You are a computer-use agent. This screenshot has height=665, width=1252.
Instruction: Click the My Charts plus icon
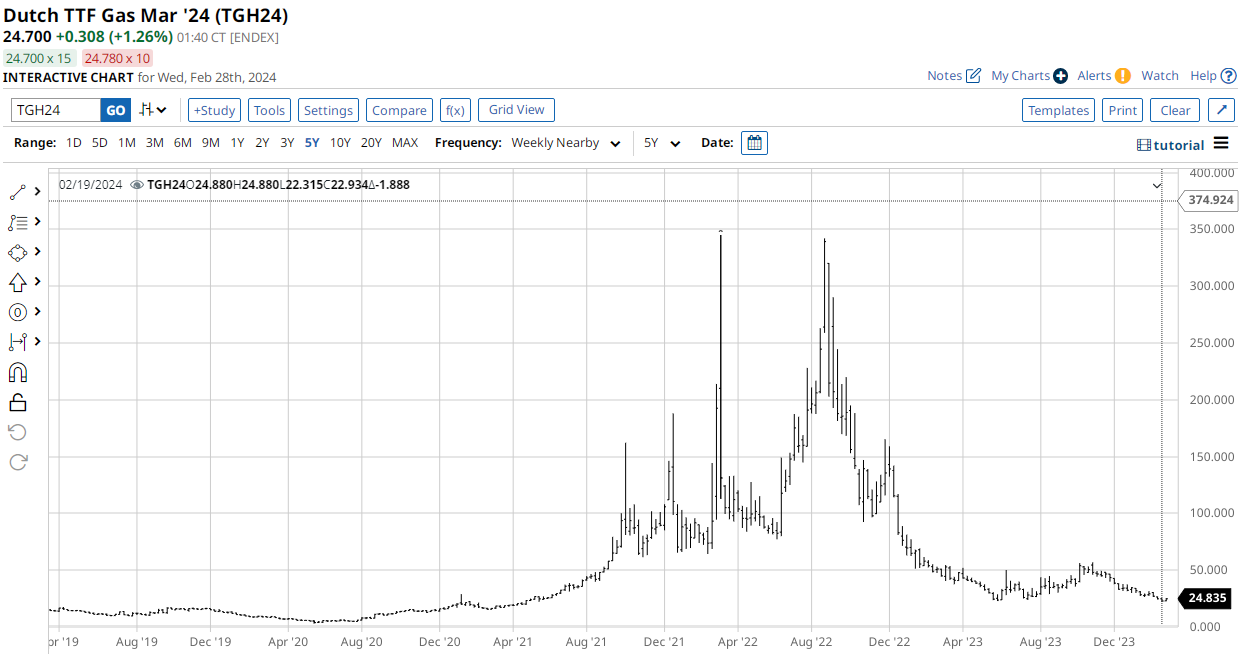(x=1061, y=76)
